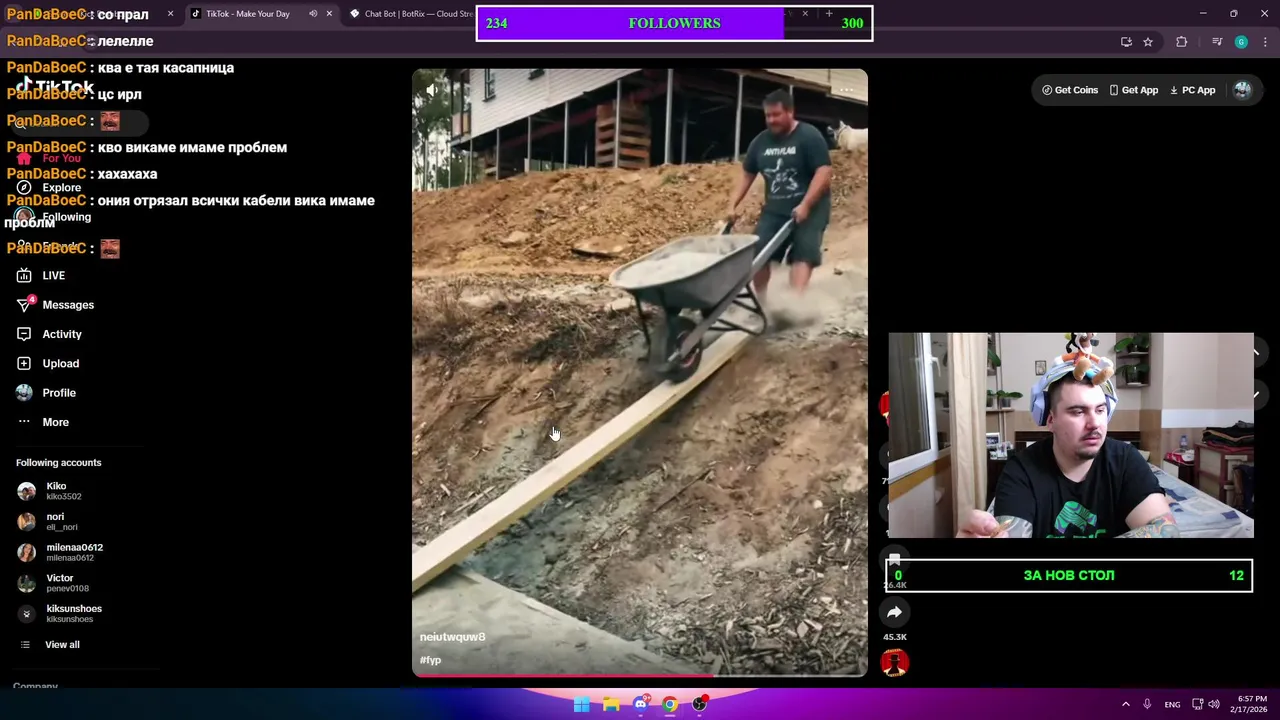Open File Explorer from taskbar
1280x720 pixels.
click(611, 704)
